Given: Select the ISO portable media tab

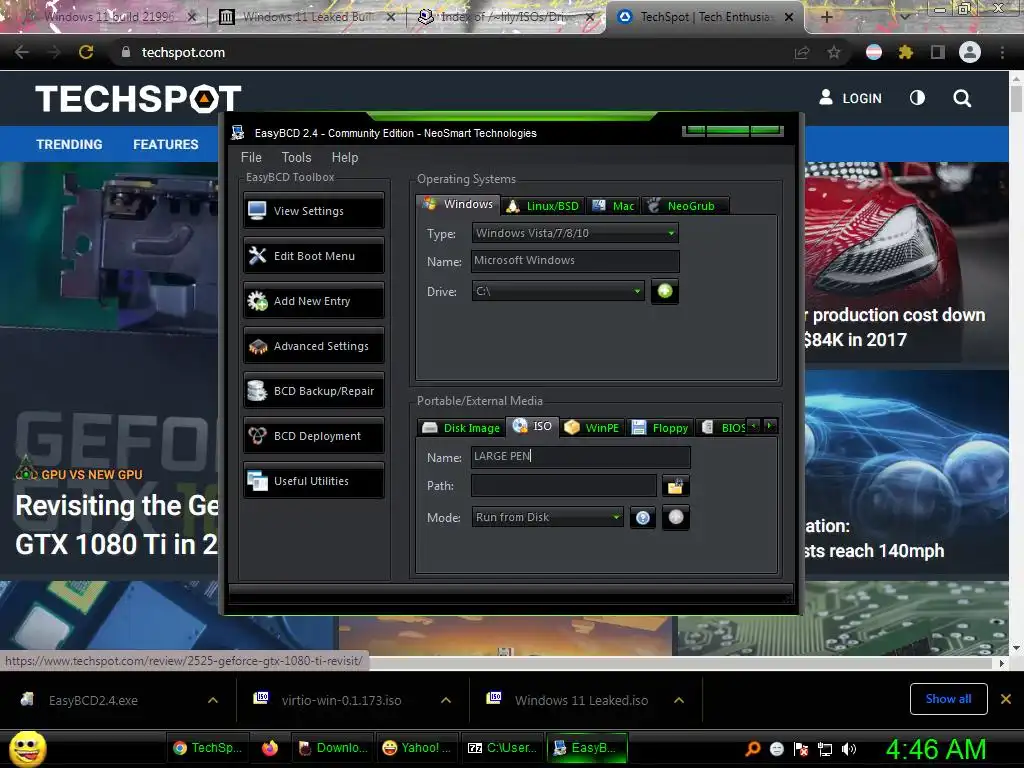Looking at the screenshot, I should 533,426.
